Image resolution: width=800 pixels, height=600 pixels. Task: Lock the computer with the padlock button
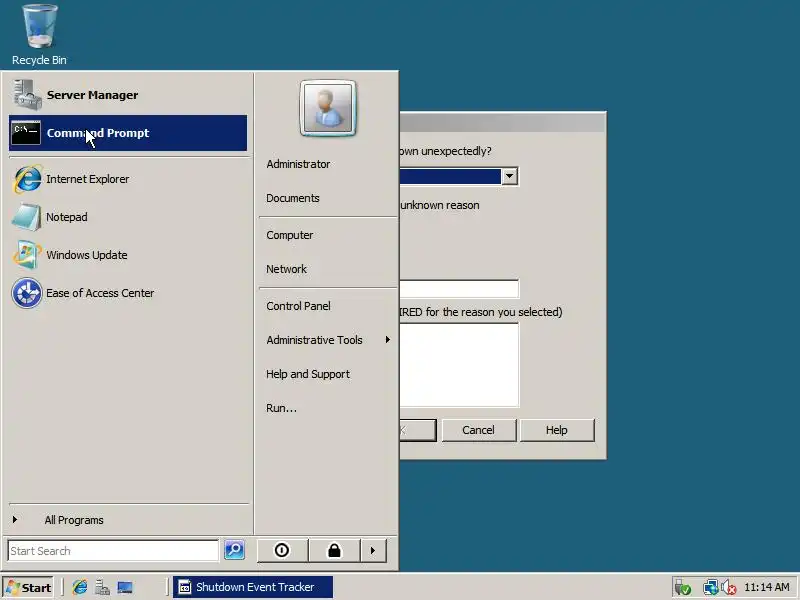(x=335, y=551)
